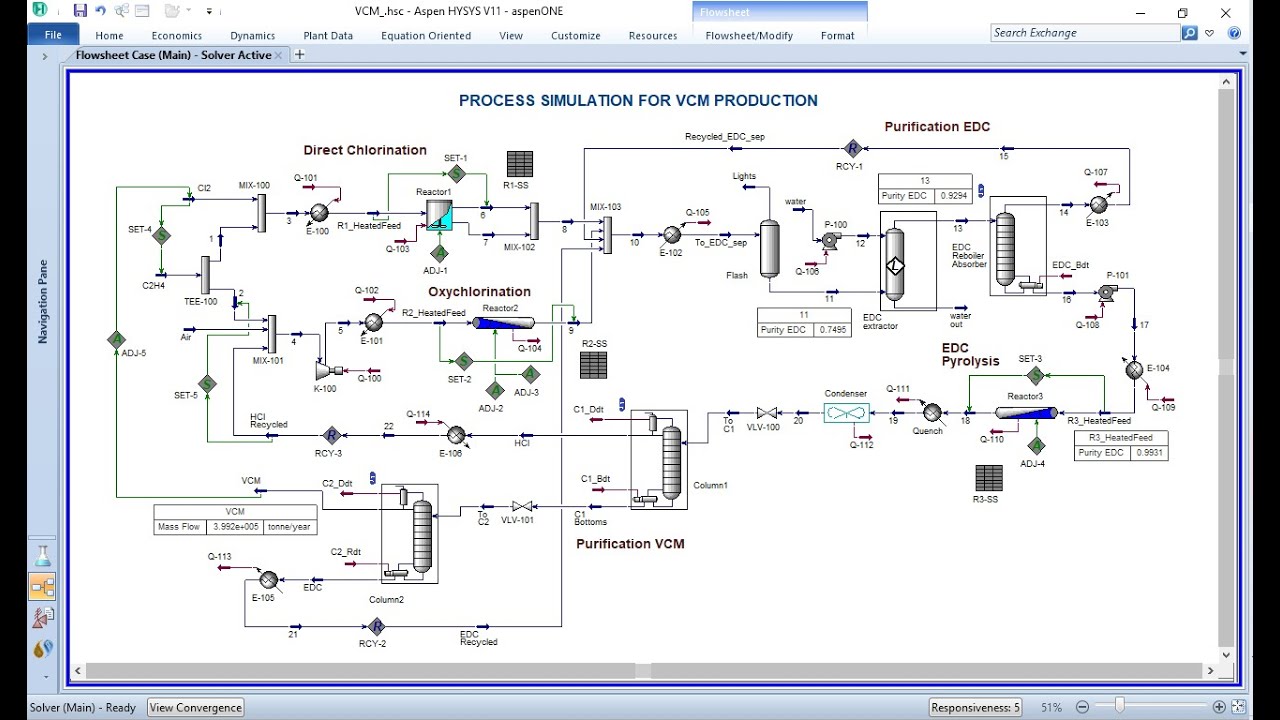Image resolution: width=1280 pixels, height=720 pixels.
Task: Zoom out with the minus button
Action: (x=1082, y=707)
